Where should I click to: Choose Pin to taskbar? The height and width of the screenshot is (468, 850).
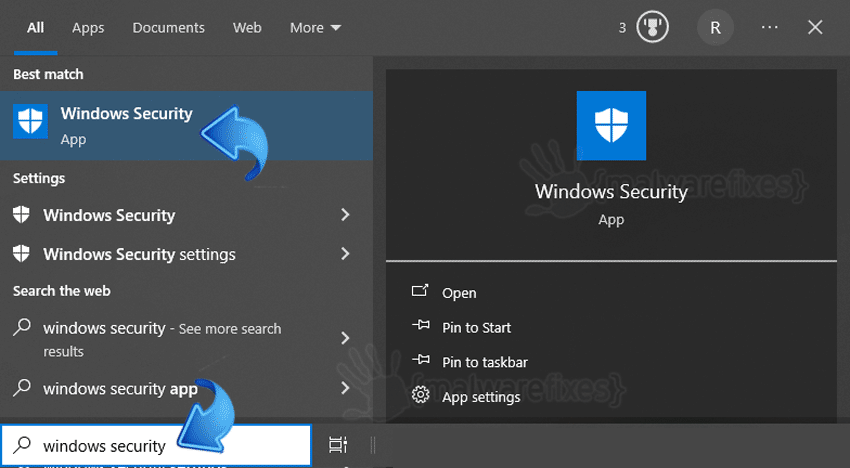click(x=485, y=362)
